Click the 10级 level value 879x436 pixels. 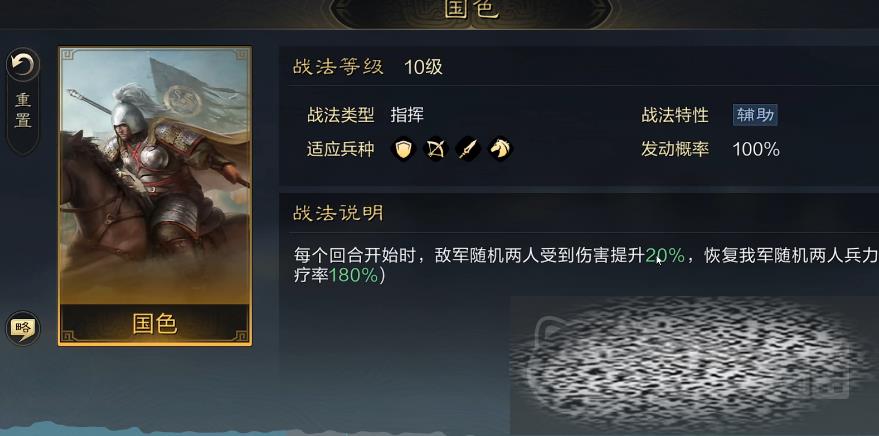(423, 67)
